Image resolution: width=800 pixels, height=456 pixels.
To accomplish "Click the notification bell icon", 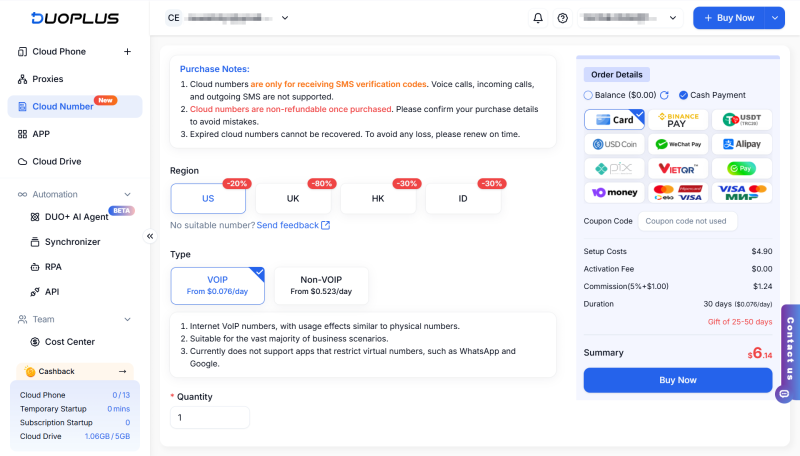I will click(538, 18).
